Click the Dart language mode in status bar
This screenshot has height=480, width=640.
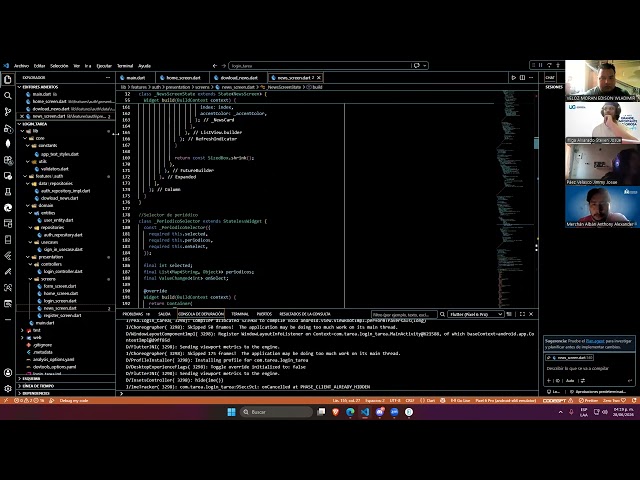(431, 401)
